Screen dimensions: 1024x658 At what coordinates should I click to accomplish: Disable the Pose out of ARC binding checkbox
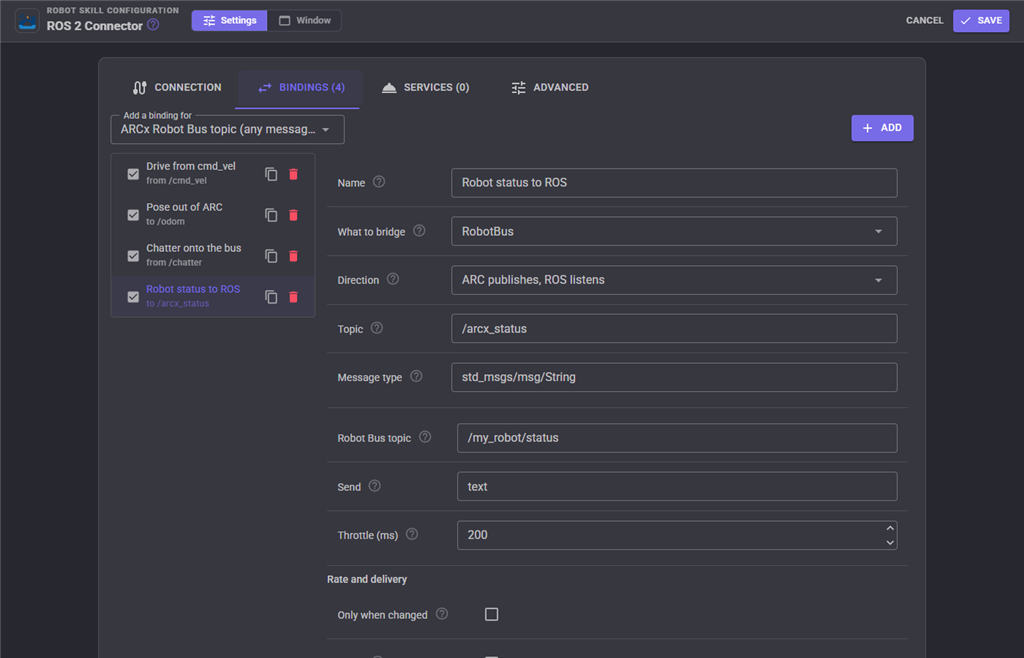133,215
